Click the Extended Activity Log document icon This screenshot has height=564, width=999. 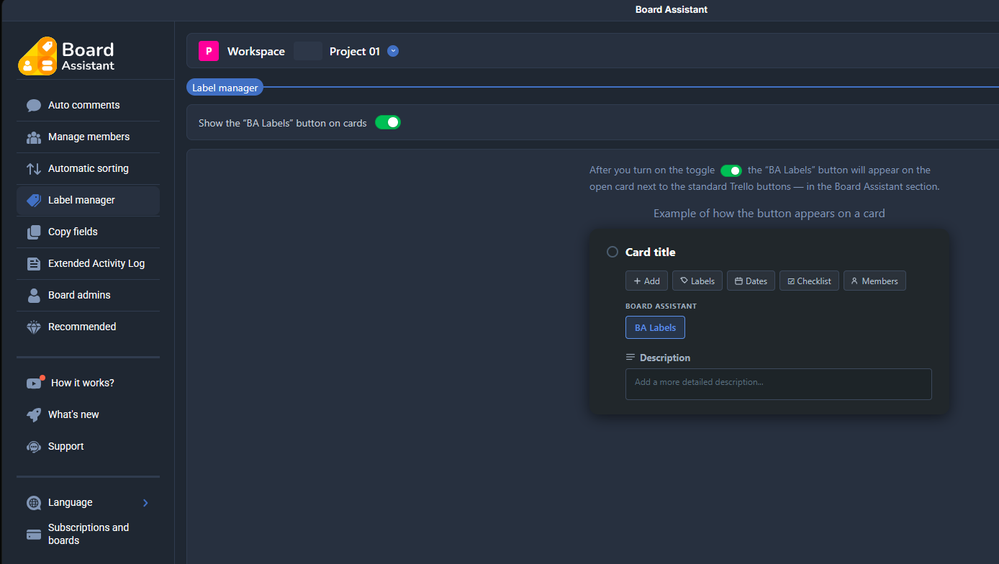click(x=34, y=264)
